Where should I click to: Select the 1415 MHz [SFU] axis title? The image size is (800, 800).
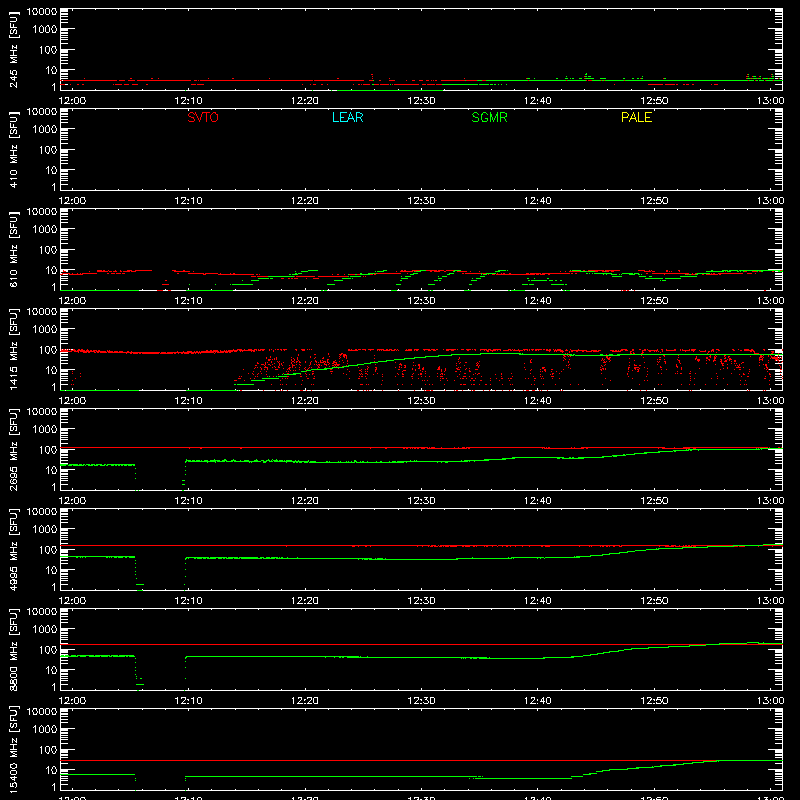13,349
